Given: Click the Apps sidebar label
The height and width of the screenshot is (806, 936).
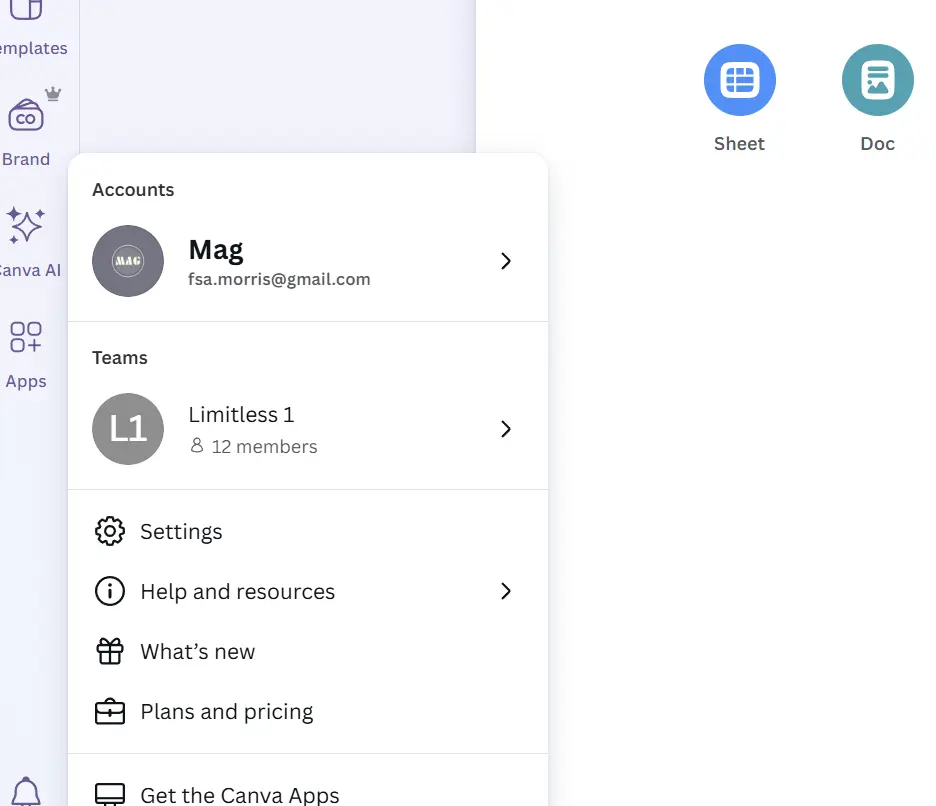Looking at the screenshot, I should pyautogui.click(x=26, y=382).
